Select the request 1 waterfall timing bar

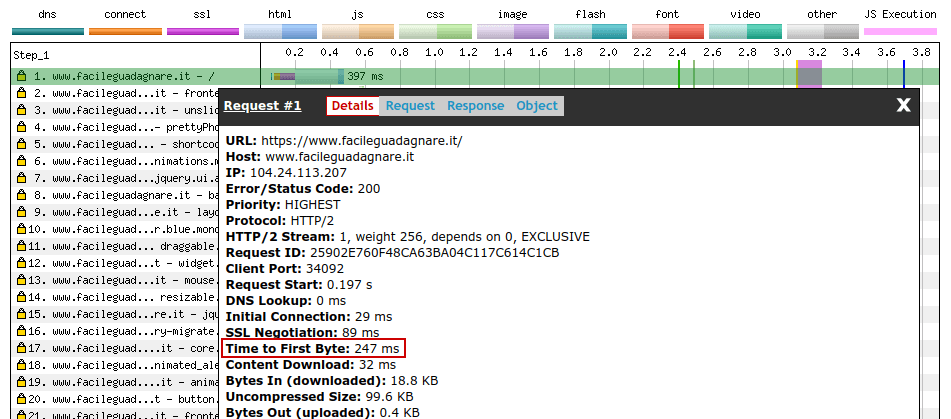[308, 76]
